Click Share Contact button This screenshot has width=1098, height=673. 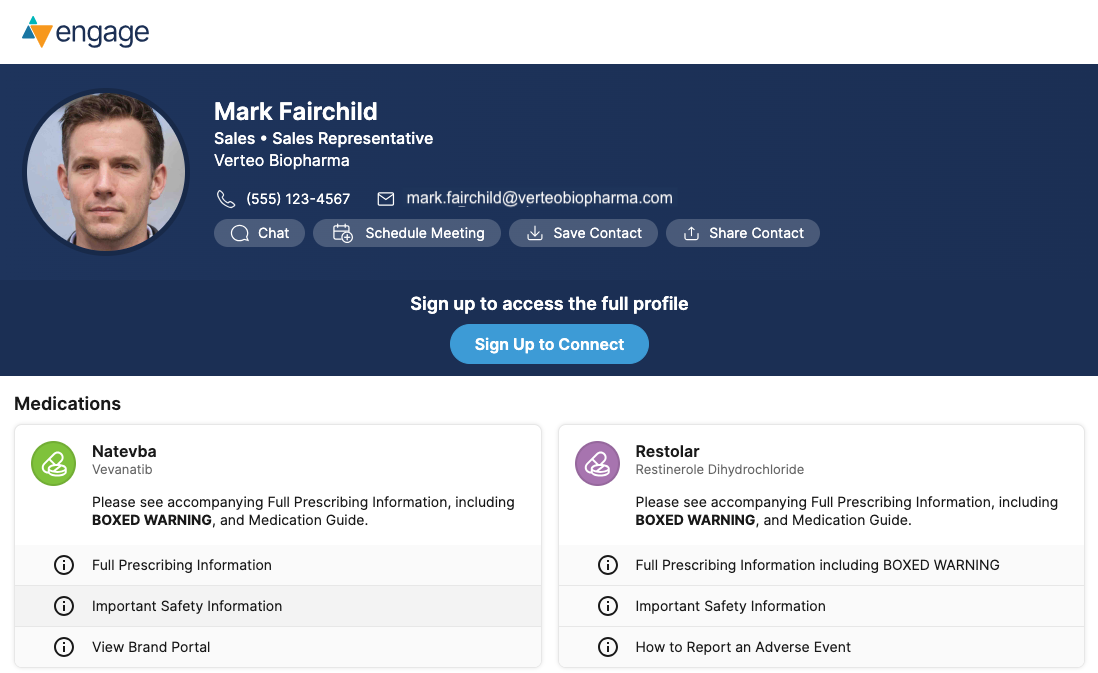pos(743,233)
